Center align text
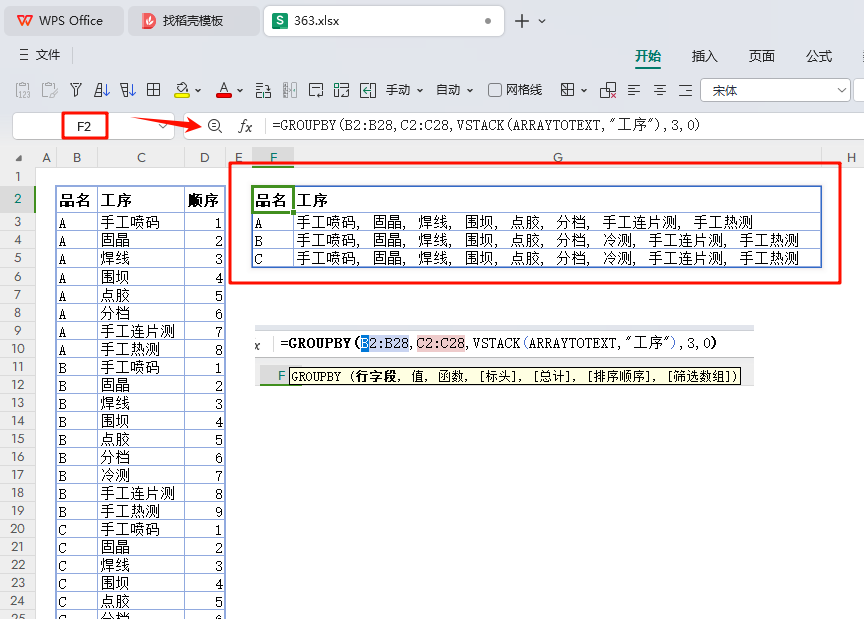Viewport: 864px width, 619px height. 660,90
